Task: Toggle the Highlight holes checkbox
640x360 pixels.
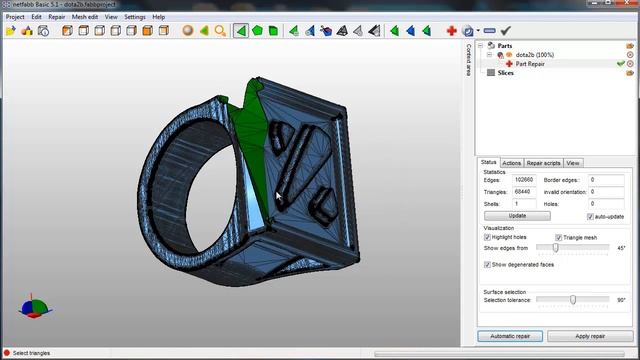Action: point(487,237)
